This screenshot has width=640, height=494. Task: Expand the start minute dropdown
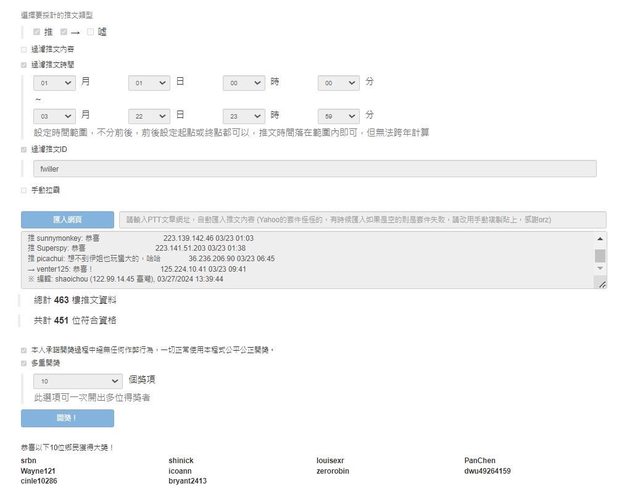pos(339,83)
